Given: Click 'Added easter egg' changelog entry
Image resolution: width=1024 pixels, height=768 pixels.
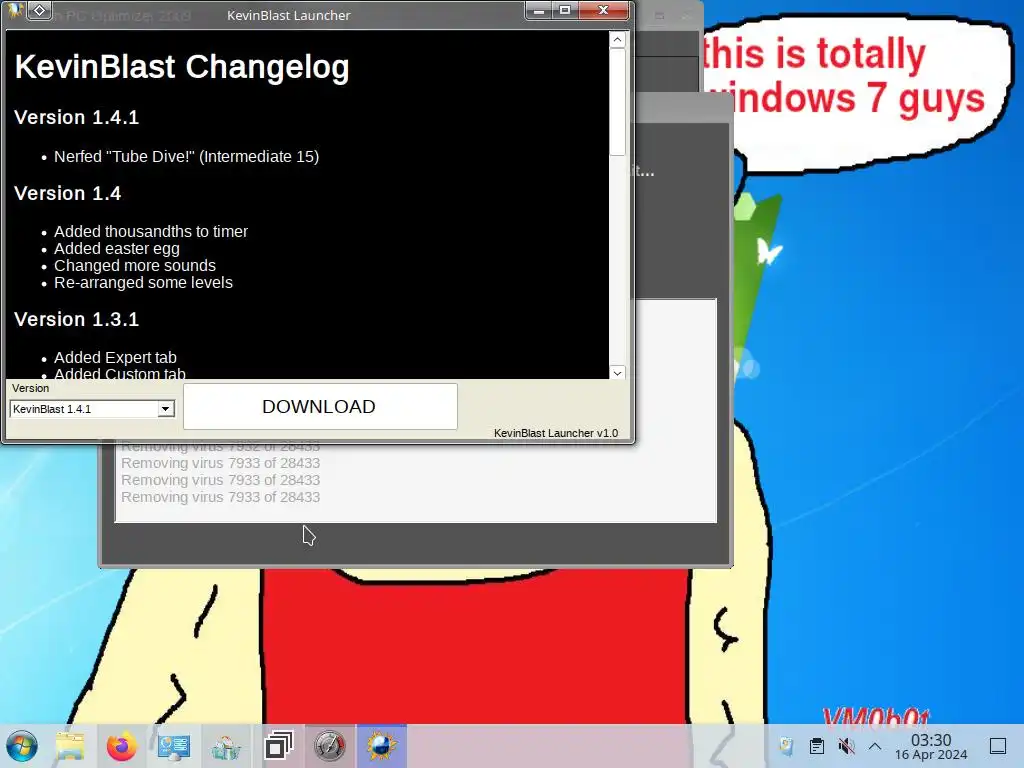Looking at the screenshot, I should point(117,249).
